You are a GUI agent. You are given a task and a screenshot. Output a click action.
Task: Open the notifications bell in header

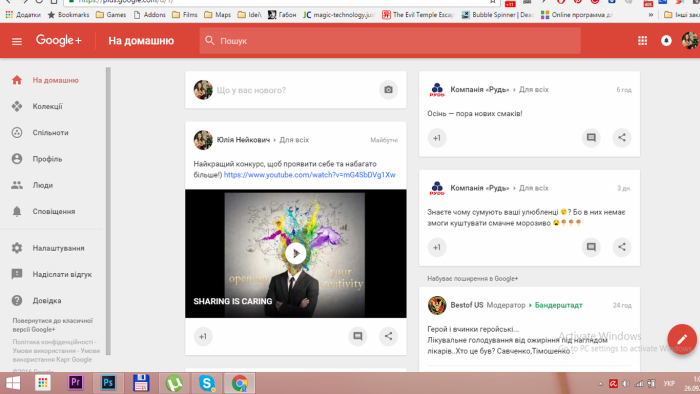point(666,41)
